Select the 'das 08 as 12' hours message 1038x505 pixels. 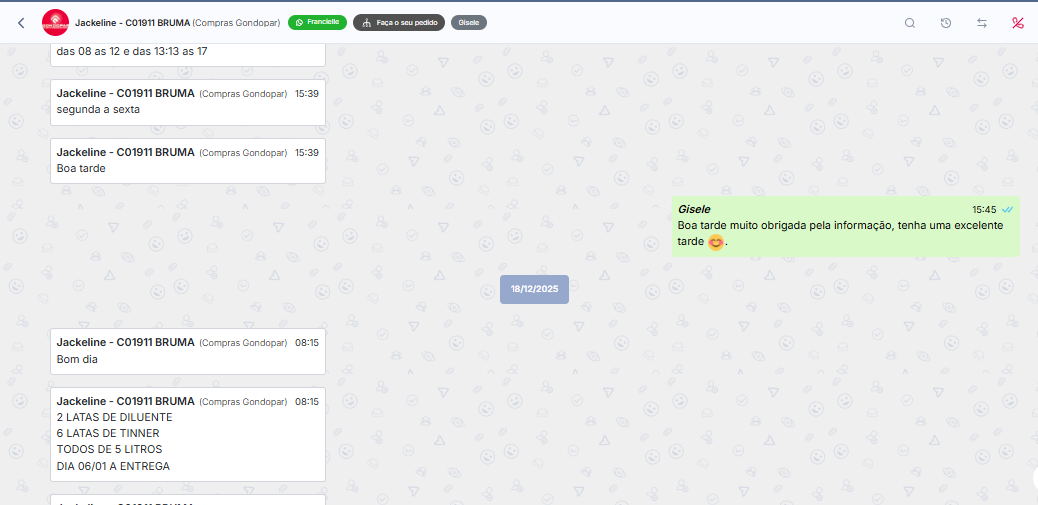132,52
